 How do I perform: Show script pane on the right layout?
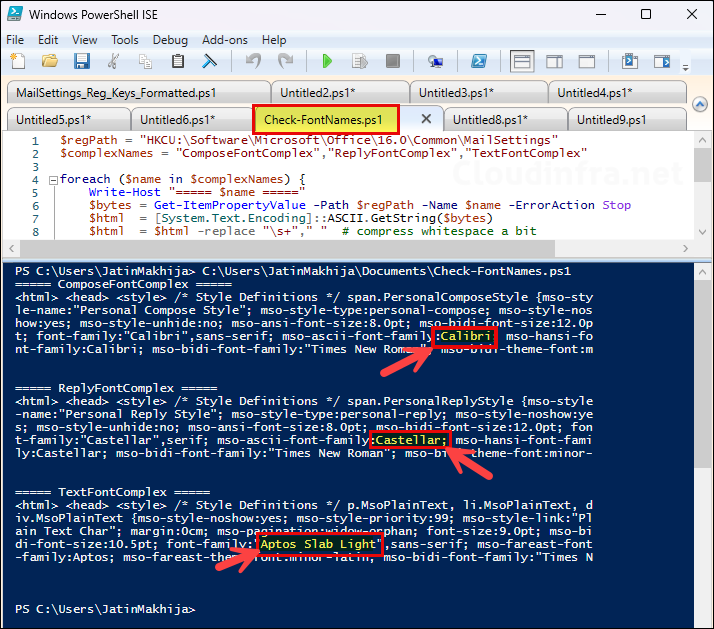(554, 61)
